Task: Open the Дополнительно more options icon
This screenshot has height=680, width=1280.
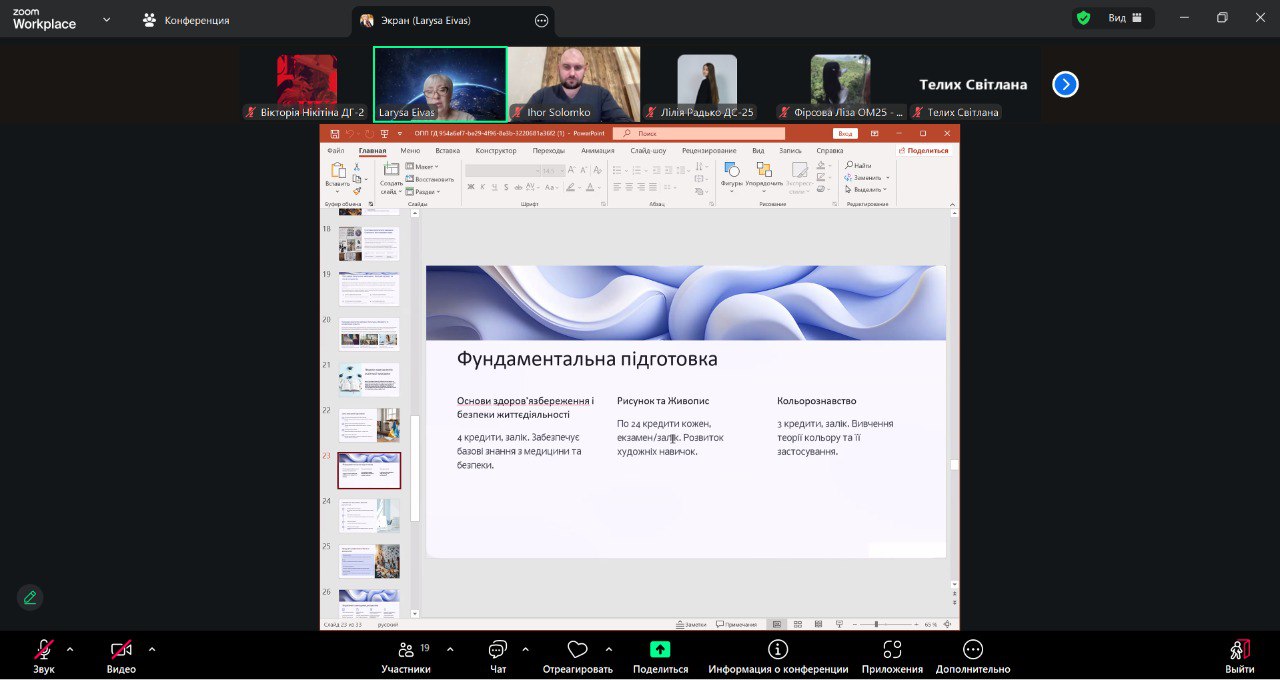Action: pyautogui.click(x=973, y=650)
